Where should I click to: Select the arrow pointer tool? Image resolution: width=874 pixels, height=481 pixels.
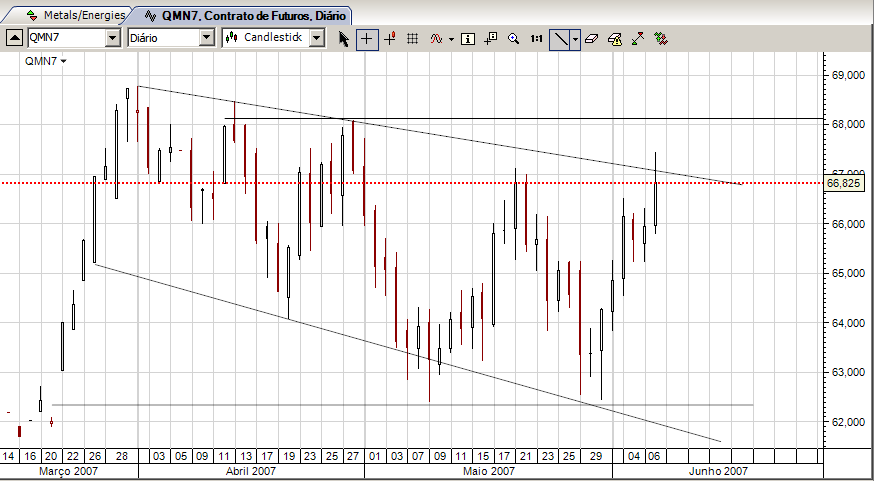[x=344, y=39]
